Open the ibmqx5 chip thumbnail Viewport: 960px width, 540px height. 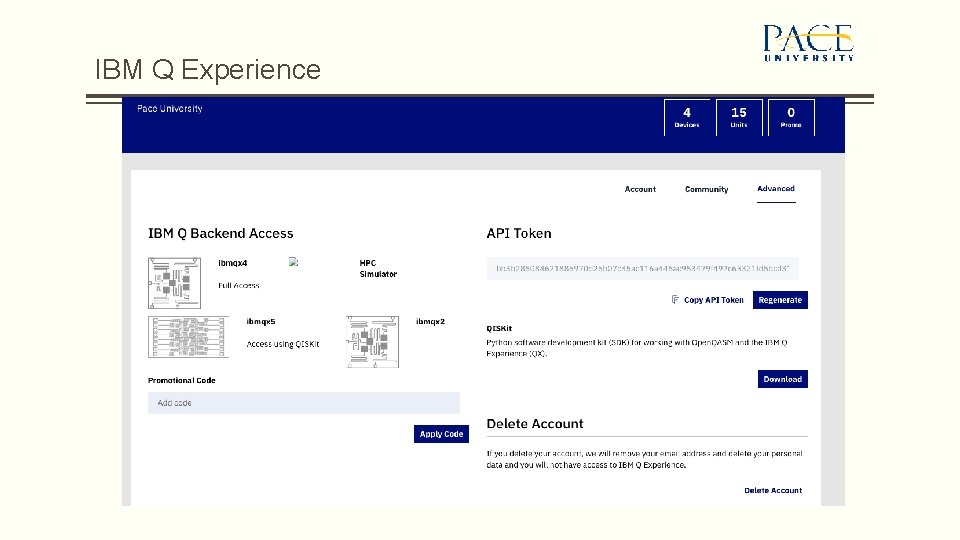pos(188,337)
